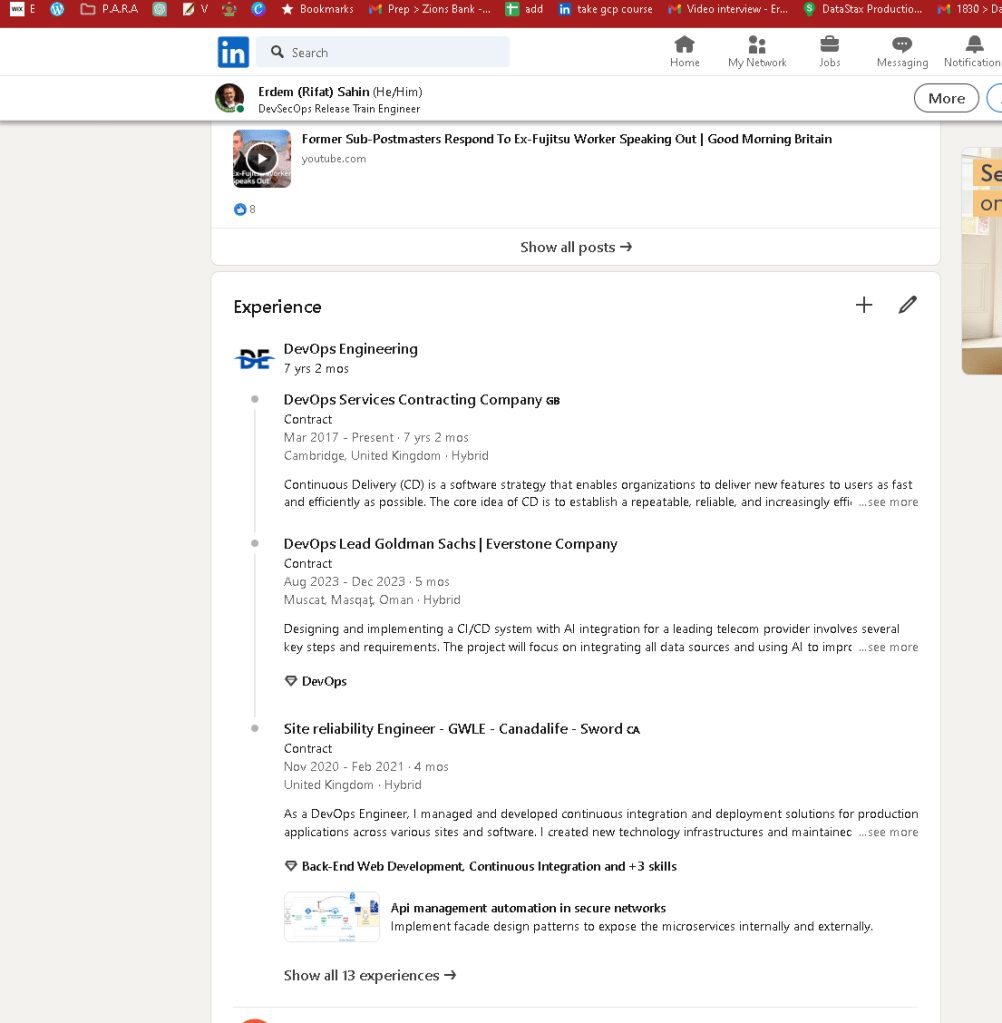Open the 'add' bookmark
This screenshot has height=1023, width=1002.
(524, 9)
